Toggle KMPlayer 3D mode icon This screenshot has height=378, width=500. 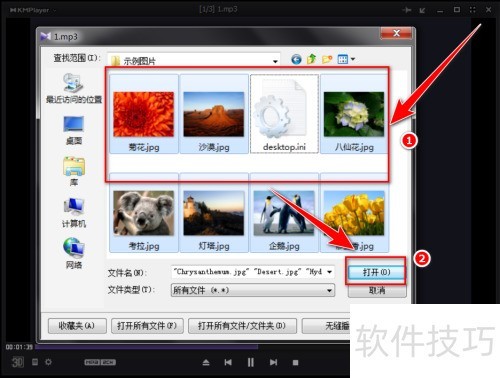17,362
